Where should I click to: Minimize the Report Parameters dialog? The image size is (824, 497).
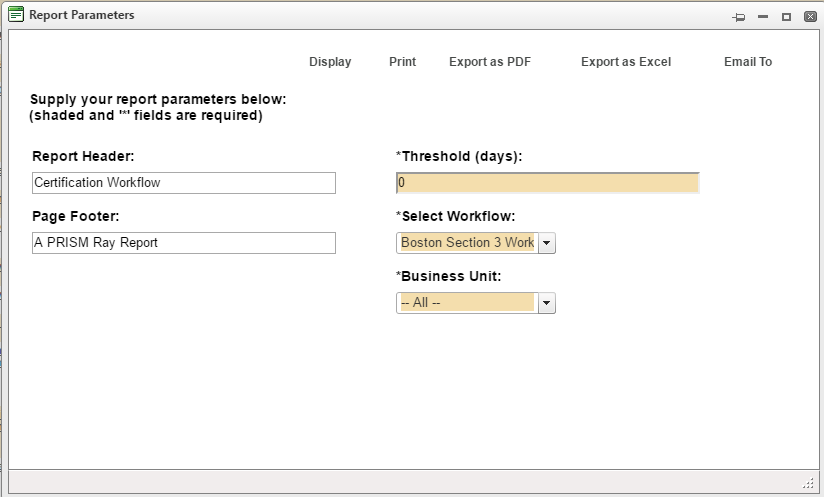coord(763,17)
